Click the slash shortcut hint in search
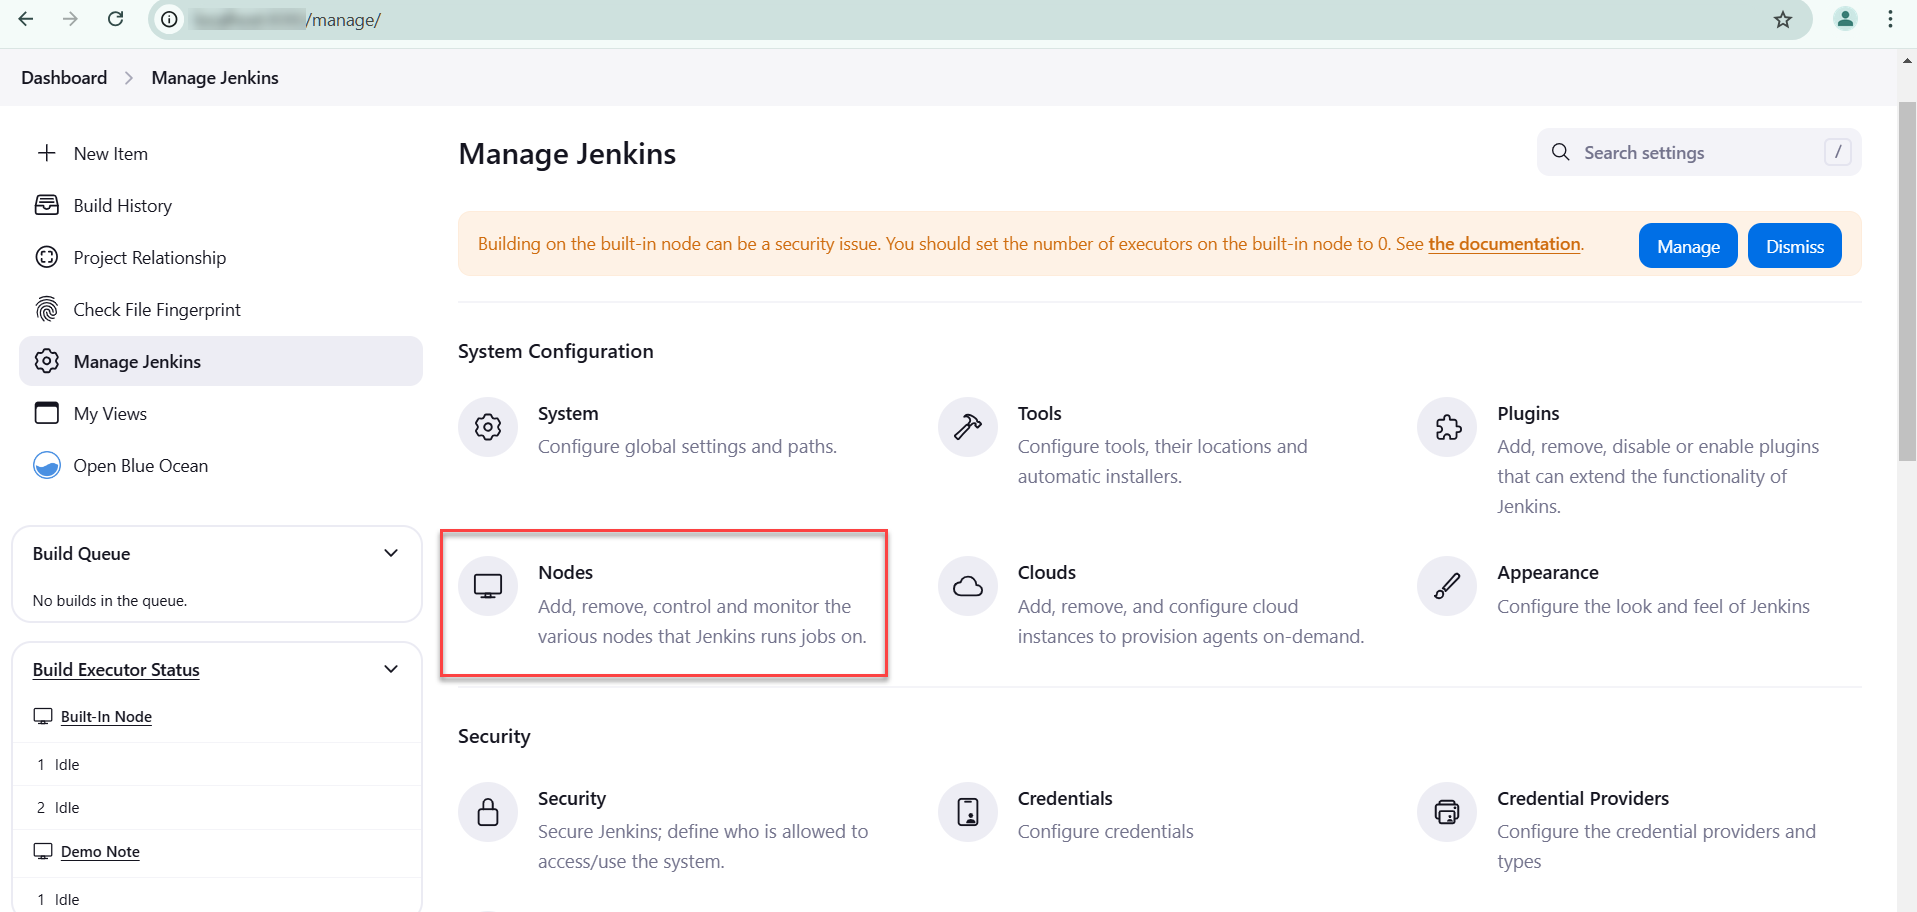Screen dimensions: 1917x912 [x=1838, y=152]
